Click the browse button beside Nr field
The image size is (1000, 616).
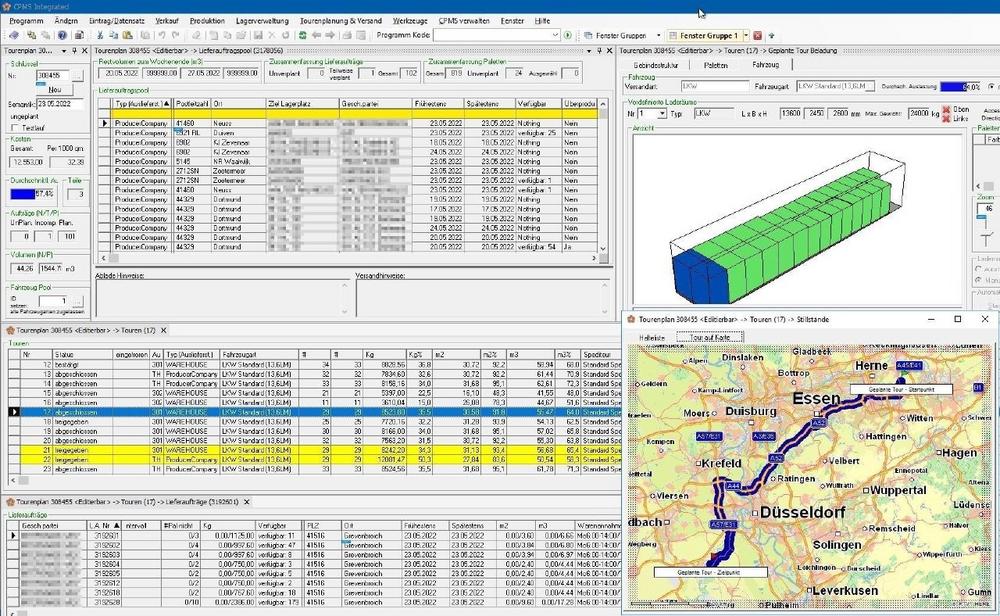(x=75, y=75)
